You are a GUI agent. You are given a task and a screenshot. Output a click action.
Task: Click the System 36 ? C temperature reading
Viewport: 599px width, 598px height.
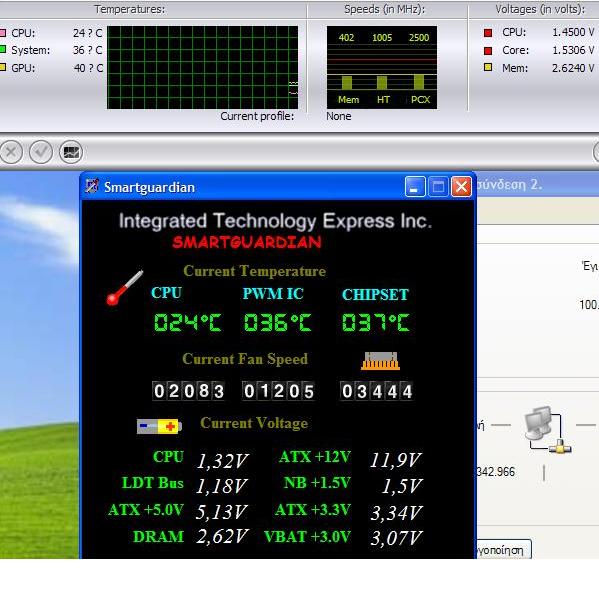click(88, 50)
